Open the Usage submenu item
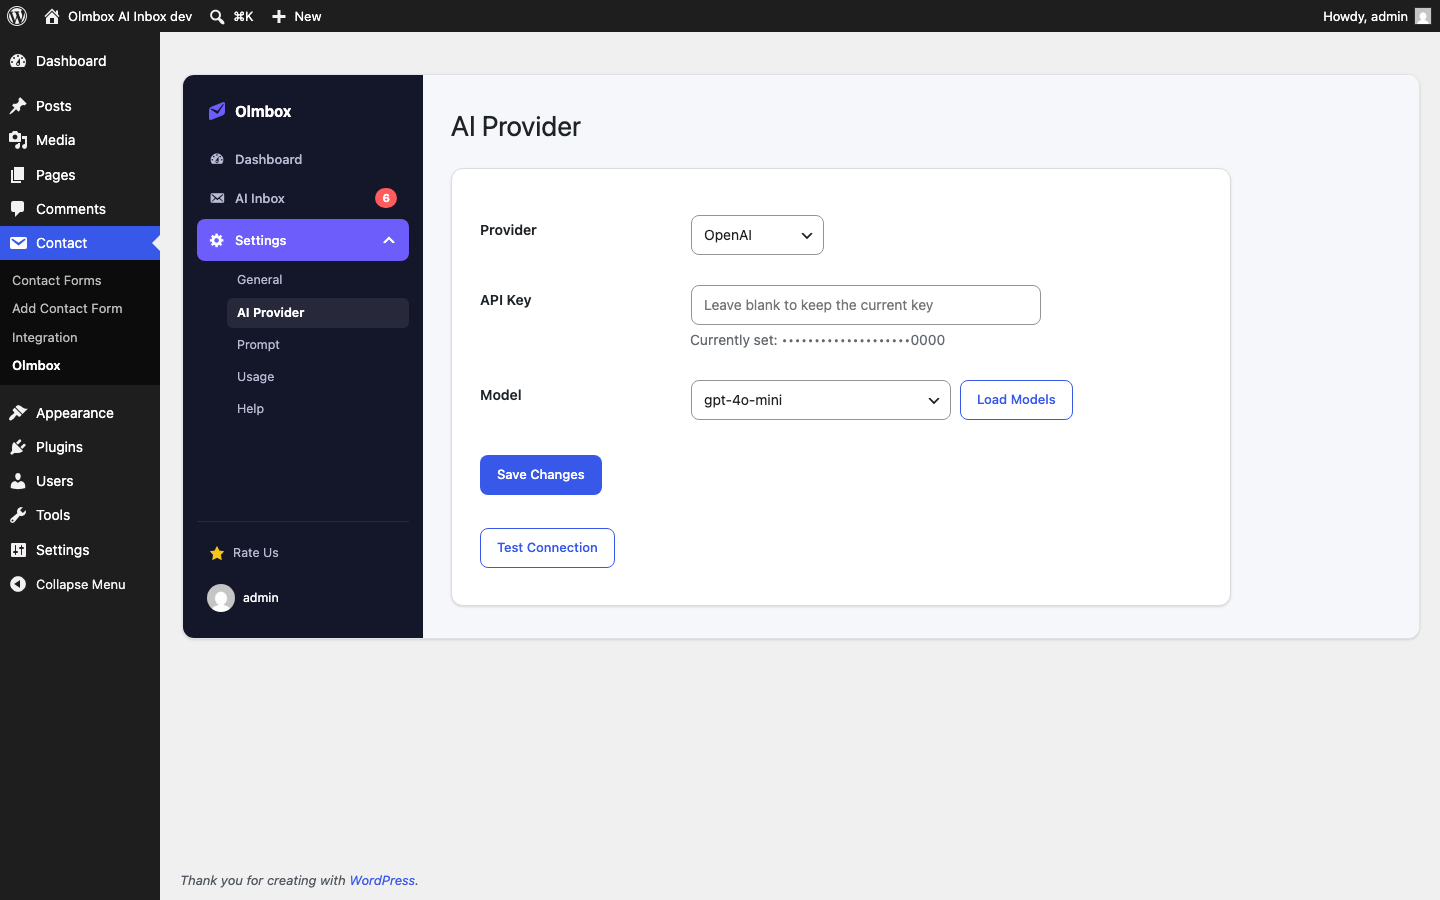This screenshot has width=1440, height=900. [x=255, y=377]
